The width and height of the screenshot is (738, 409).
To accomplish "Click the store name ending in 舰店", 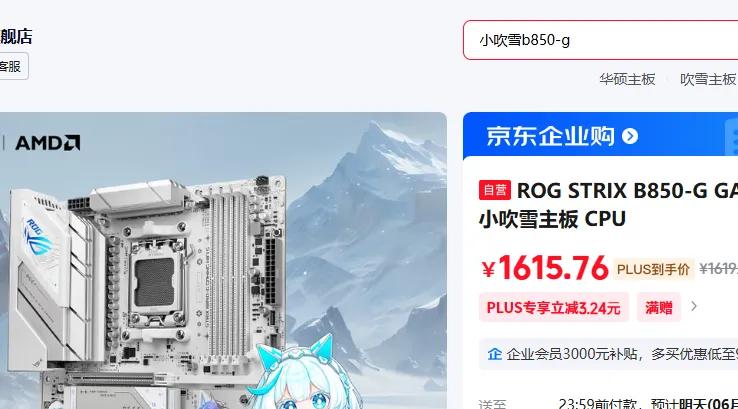I will [16, 36].
